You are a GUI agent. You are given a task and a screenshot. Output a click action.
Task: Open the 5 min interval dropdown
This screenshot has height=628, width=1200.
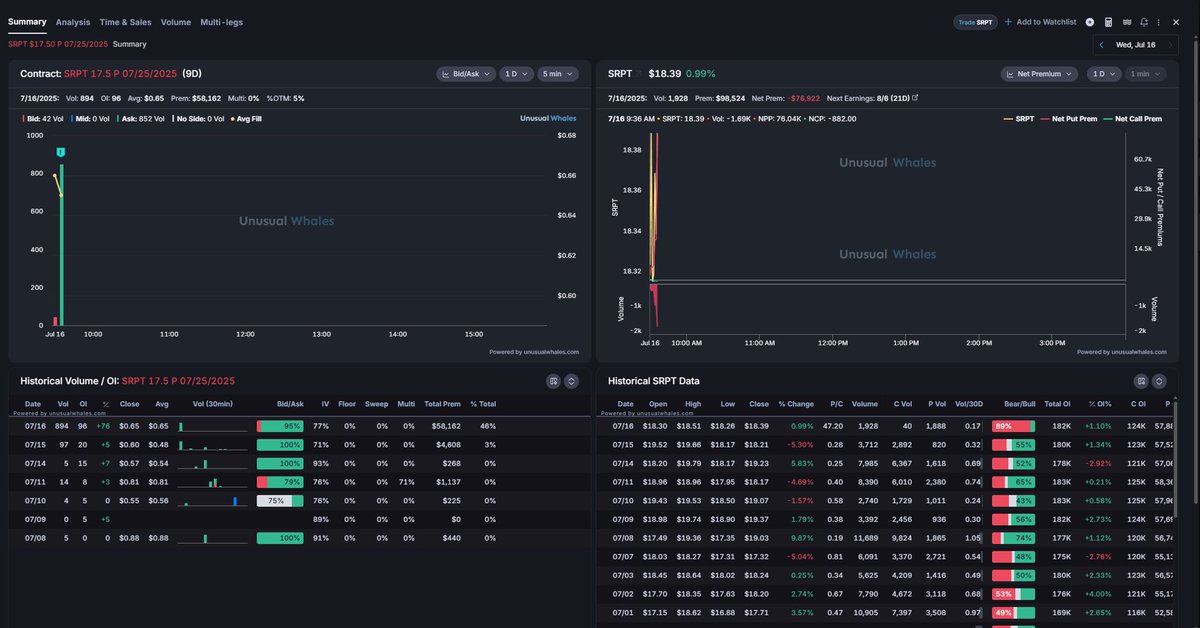(558, 74)
